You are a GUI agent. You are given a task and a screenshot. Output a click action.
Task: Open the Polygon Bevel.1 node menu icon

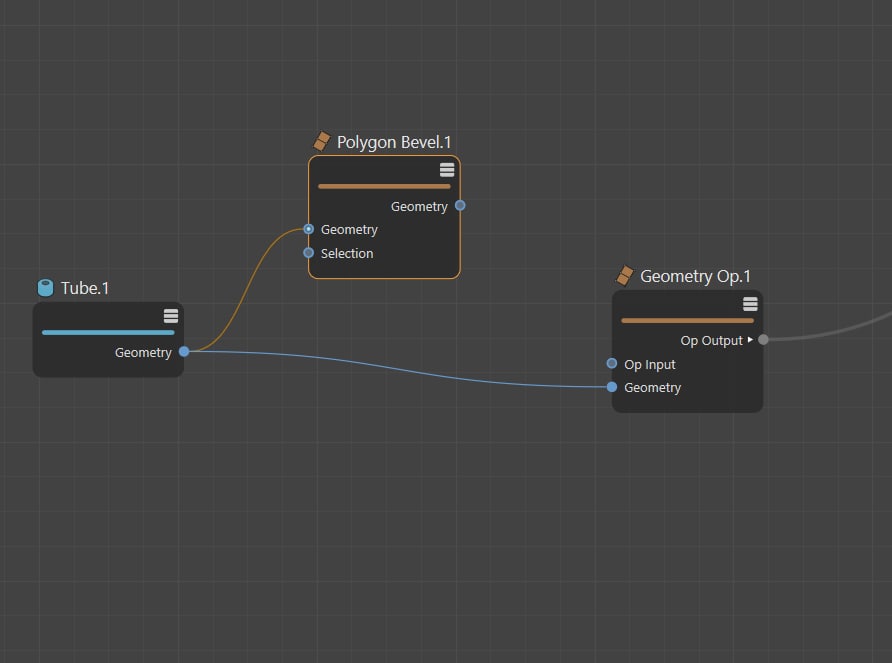[x=447, y=170]
